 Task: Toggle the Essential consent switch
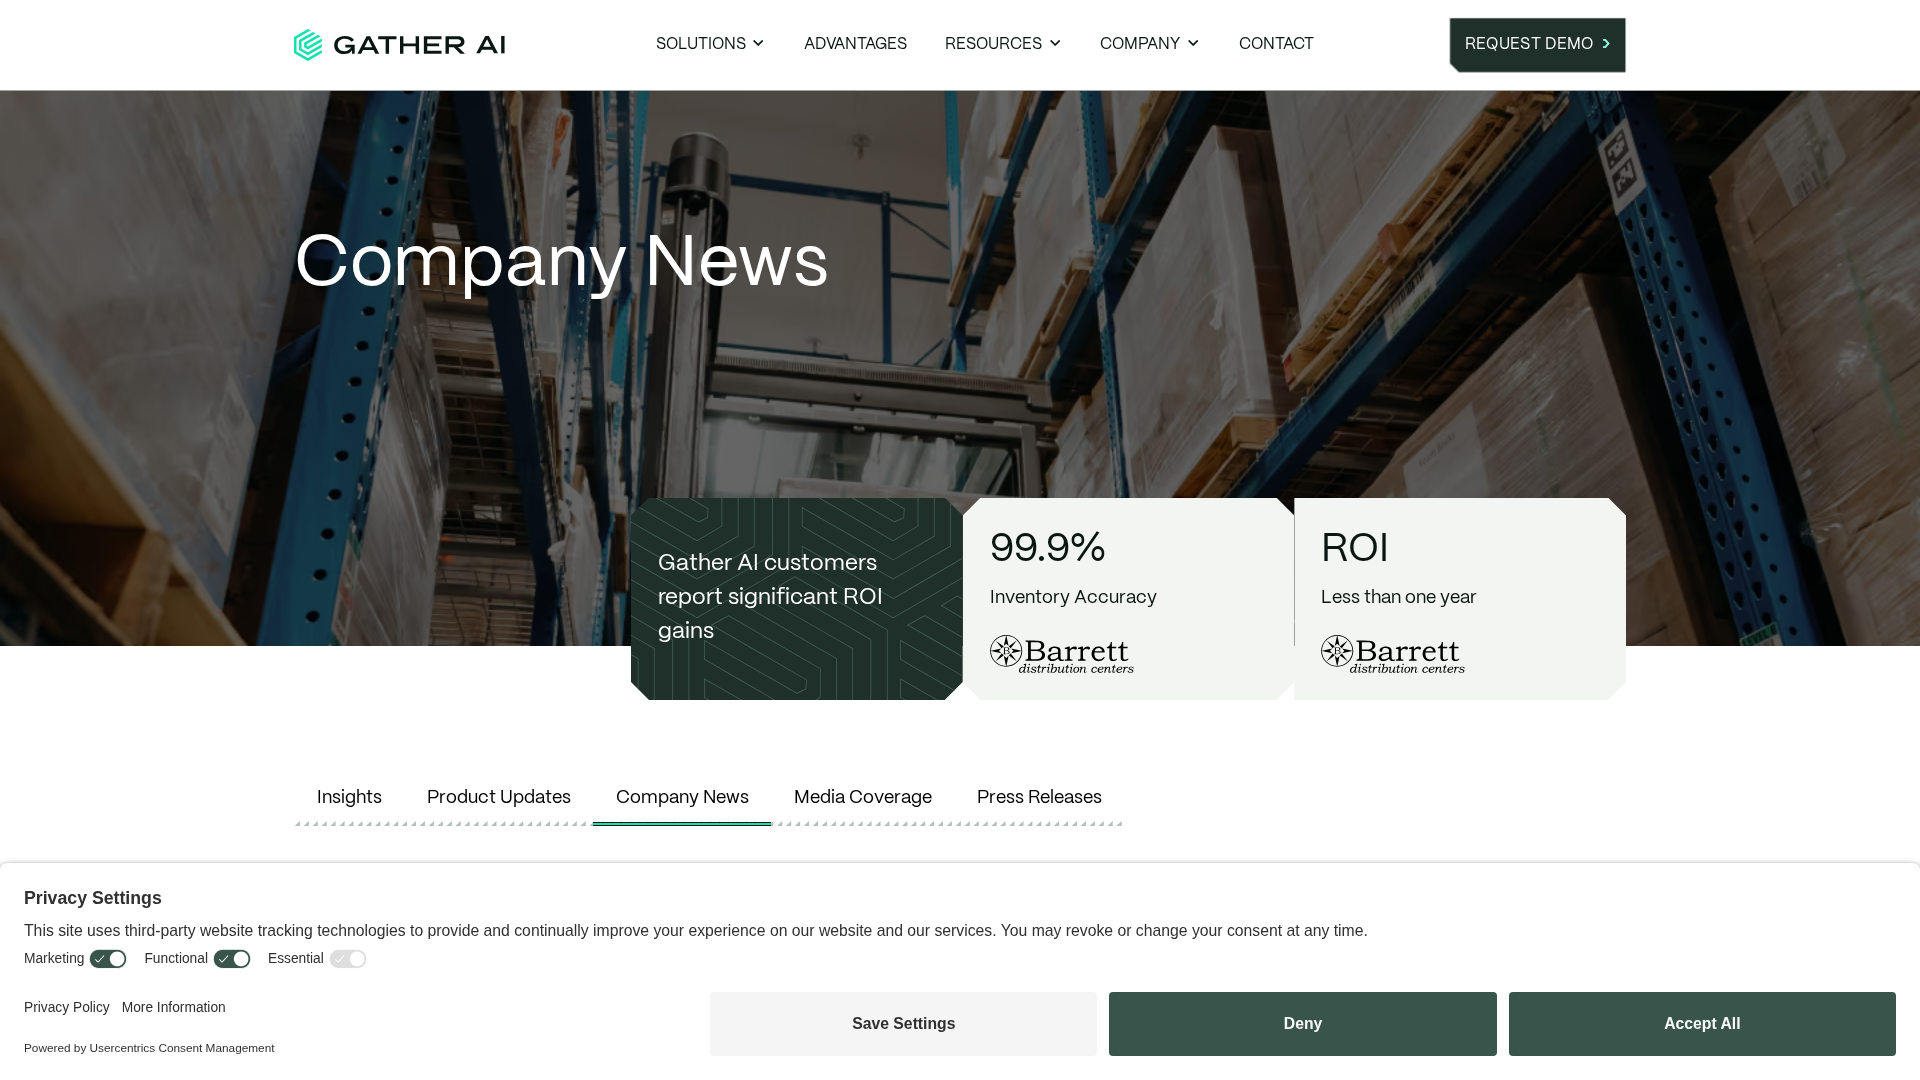coord(348,959)
